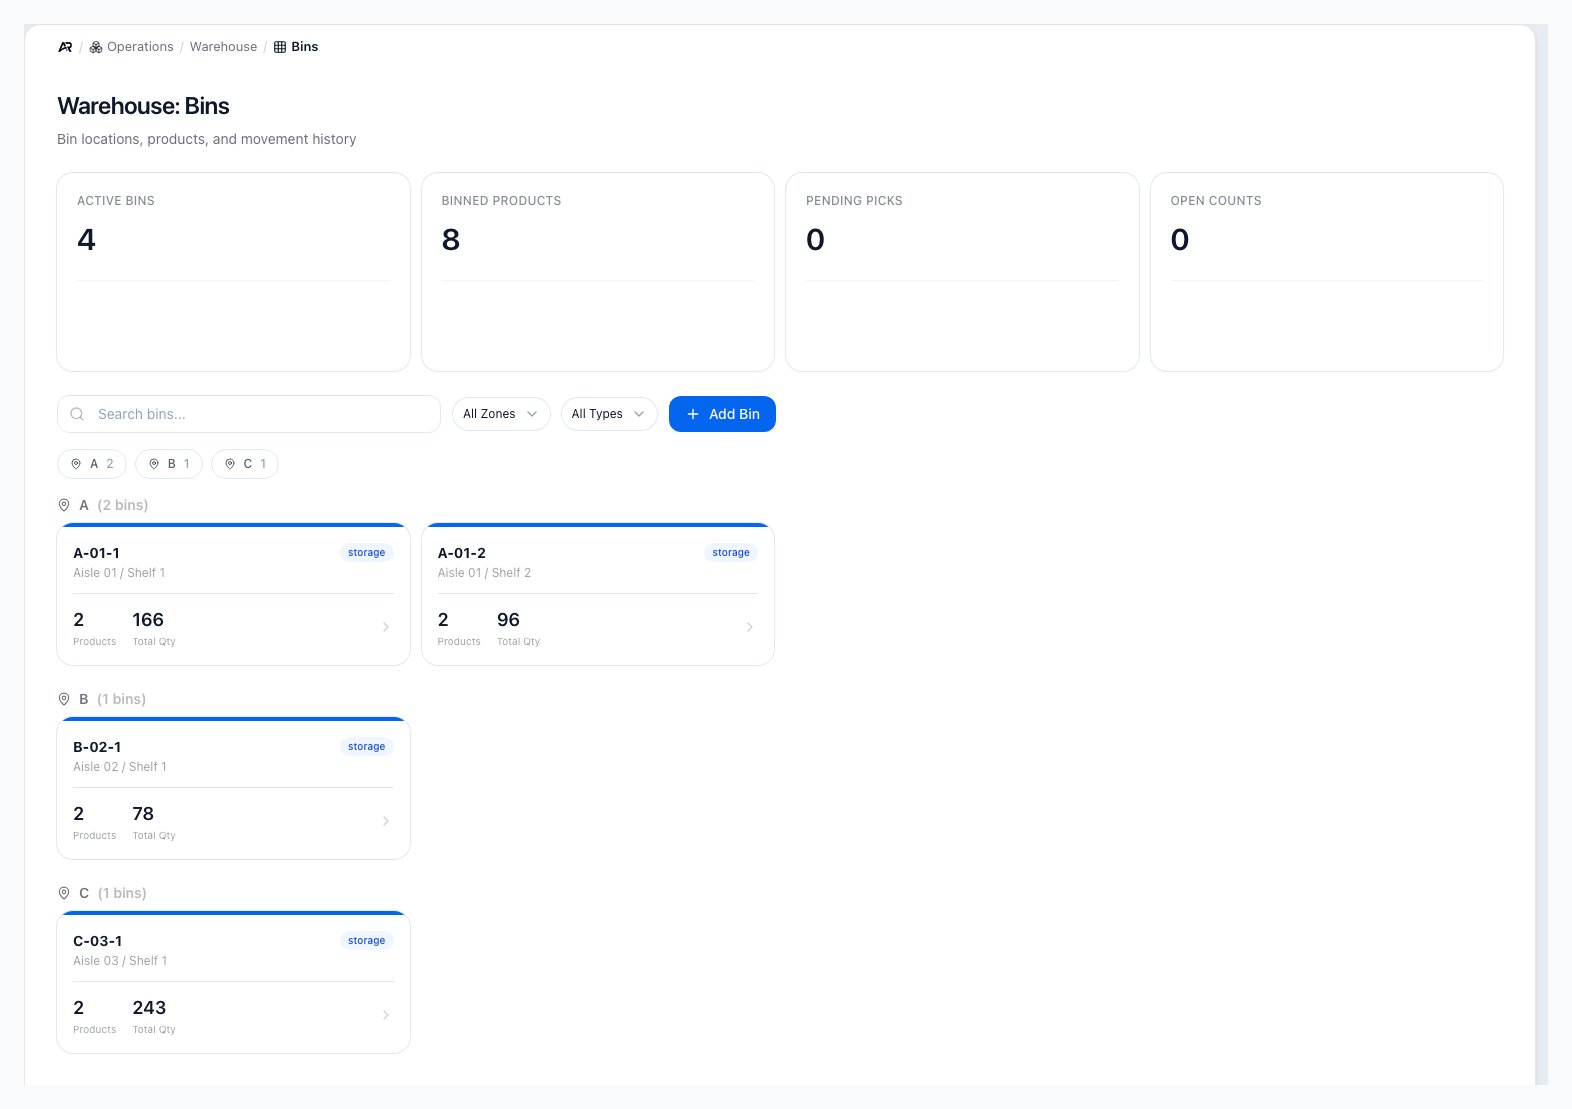Image resolution: width=1572 pixels, height=1109 pixels.
Task: Click the A-01-2 bin title
Action: pos(462,553)
